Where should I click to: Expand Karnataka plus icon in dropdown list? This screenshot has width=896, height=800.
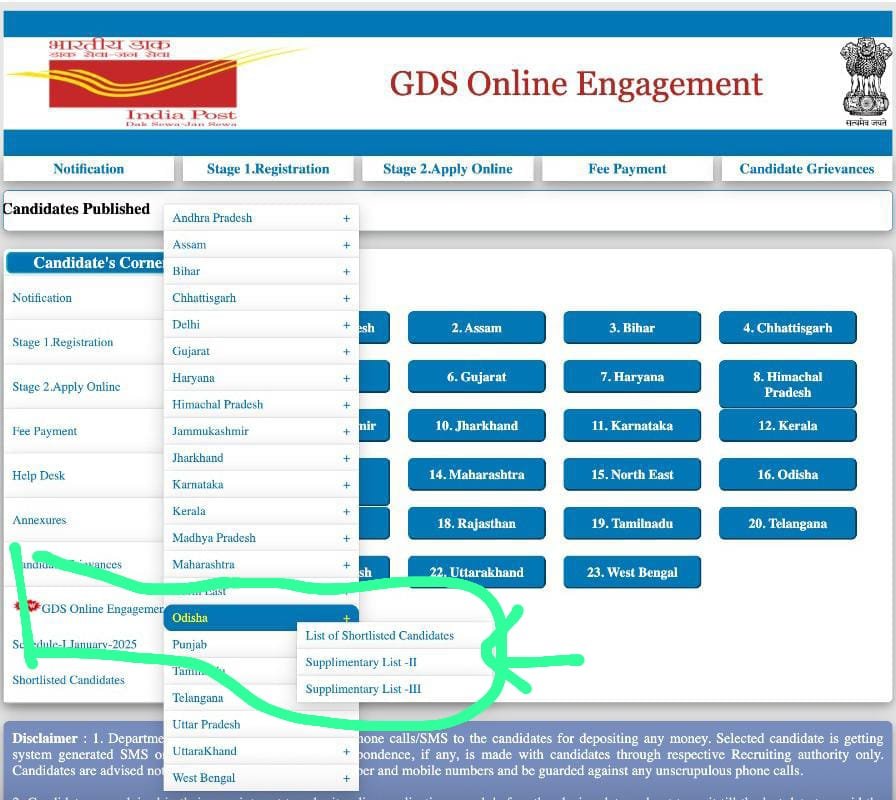point(346,485)
